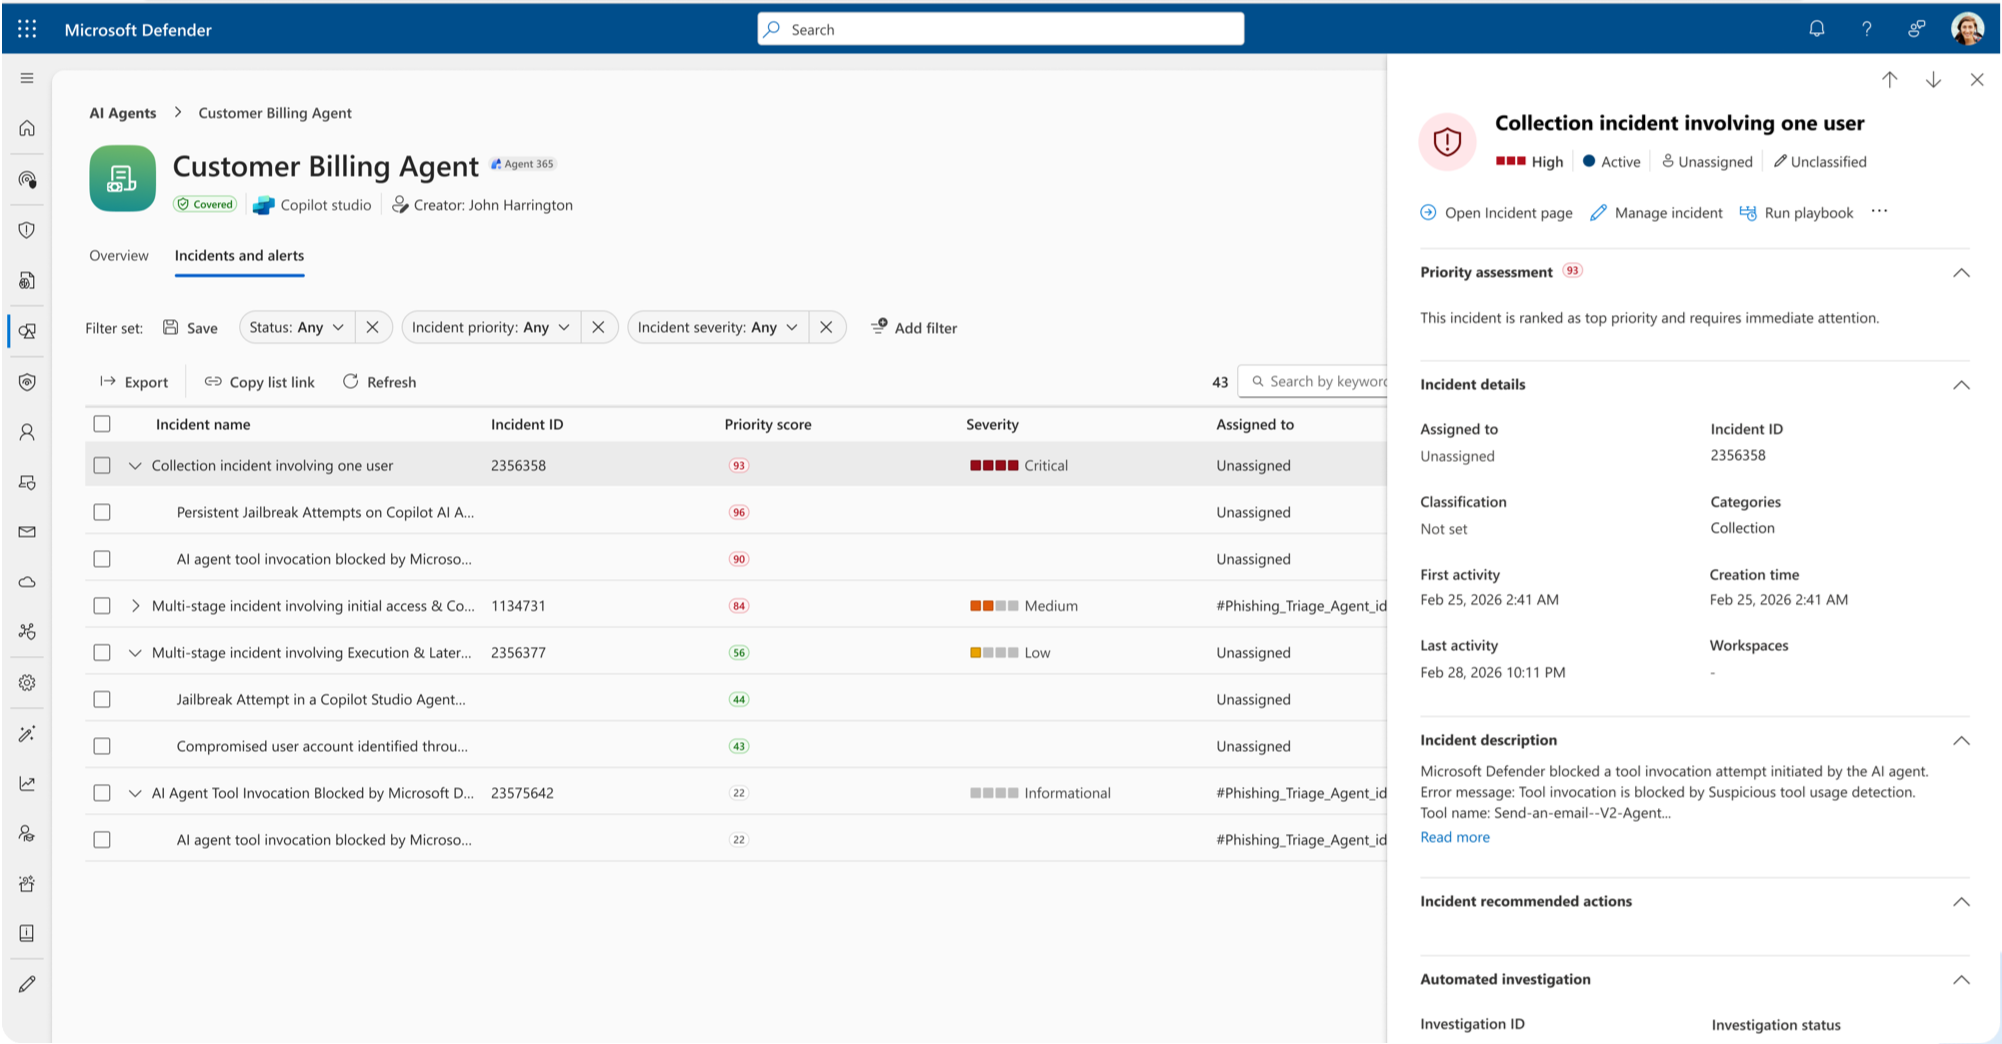
Task: Refresh the incidents list
Action: coord(379,382)
